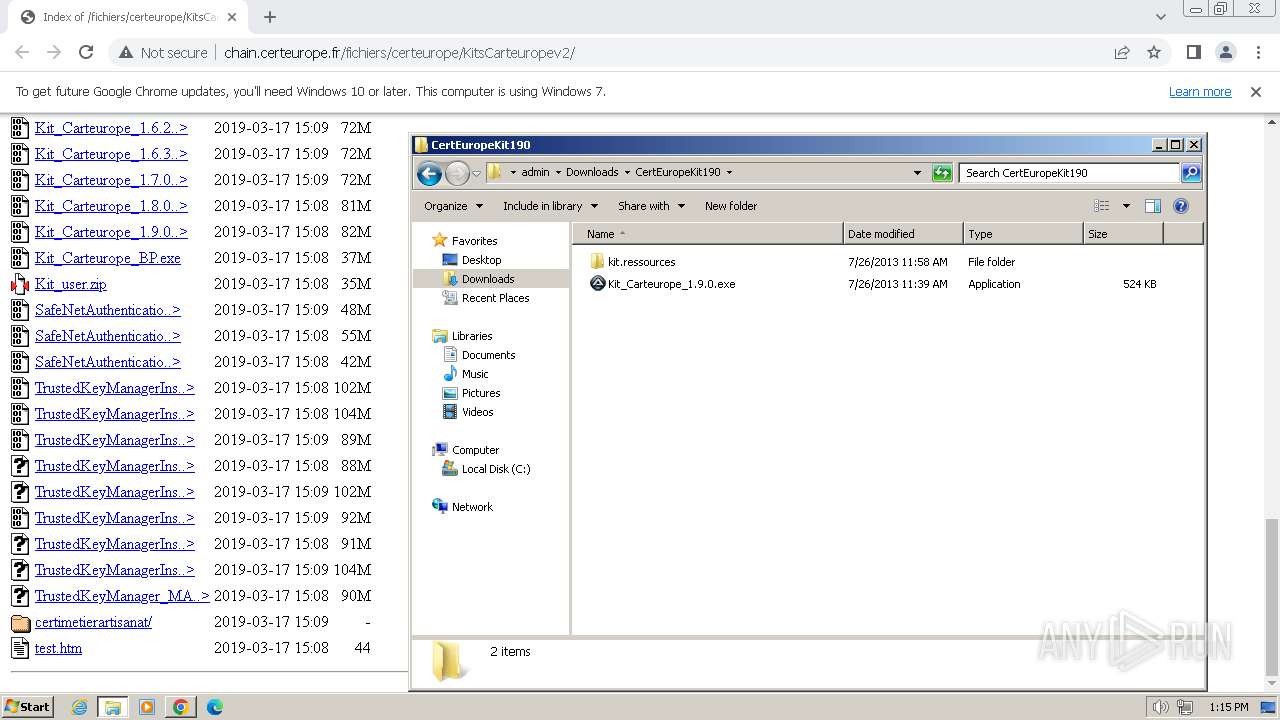The height and width of the screenshot is (720, 1280).
Task: Expand the Explorer address bar history dropdown
Action: click(917, 173)
